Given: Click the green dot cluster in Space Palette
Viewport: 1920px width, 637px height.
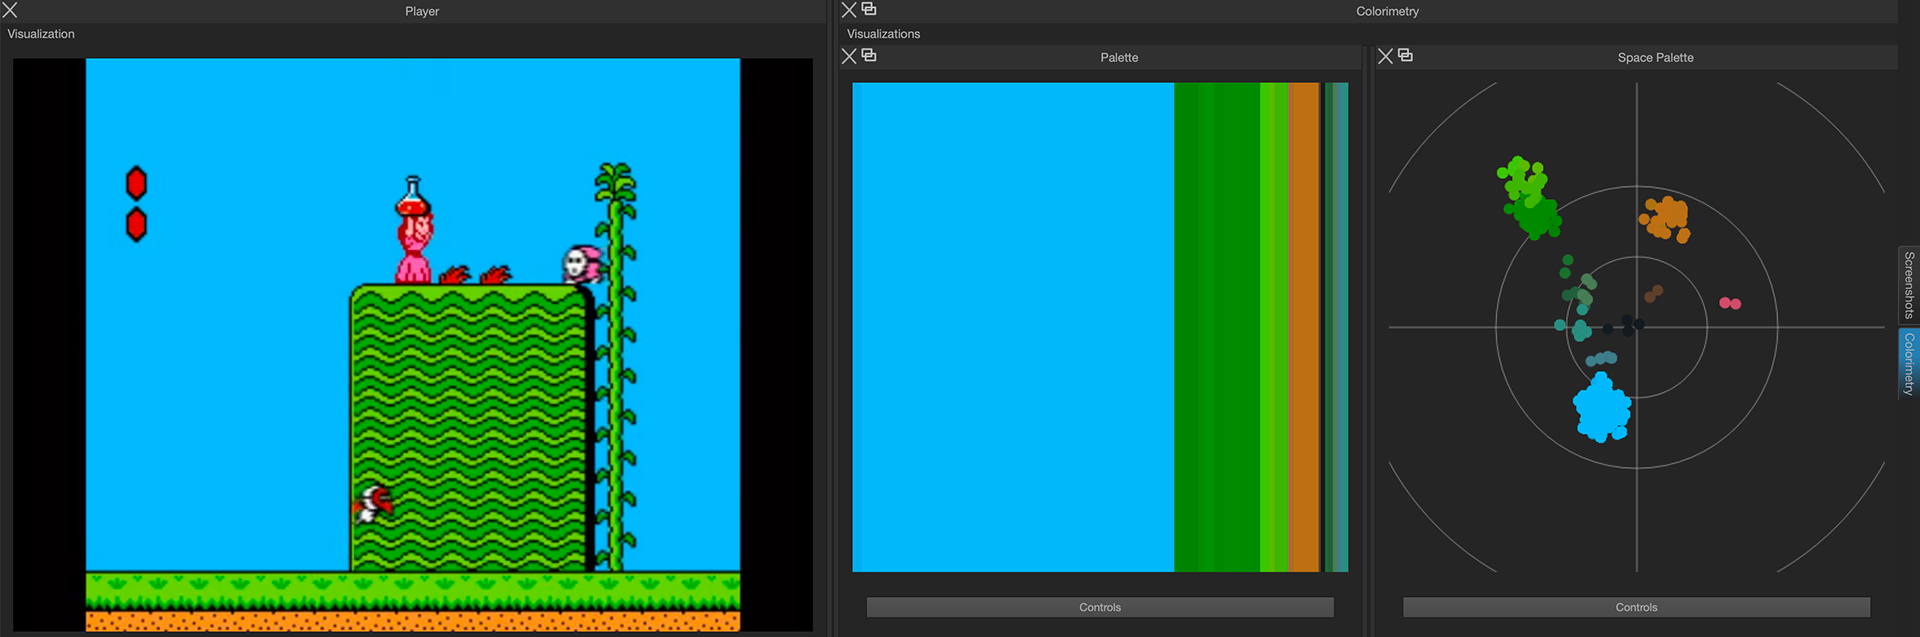Looking at the screenshot, I should (1528, 197).
